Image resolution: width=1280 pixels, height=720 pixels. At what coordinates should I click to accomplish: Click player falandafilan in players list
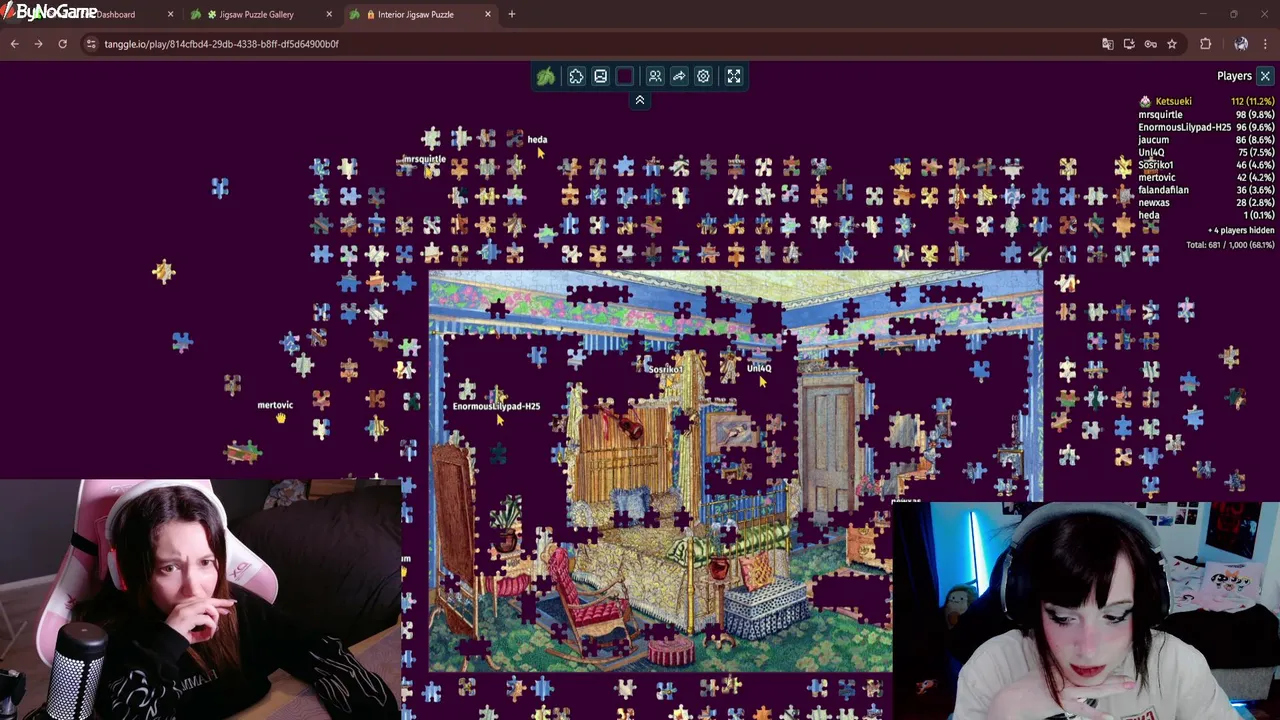click(x=1163, y=190)
